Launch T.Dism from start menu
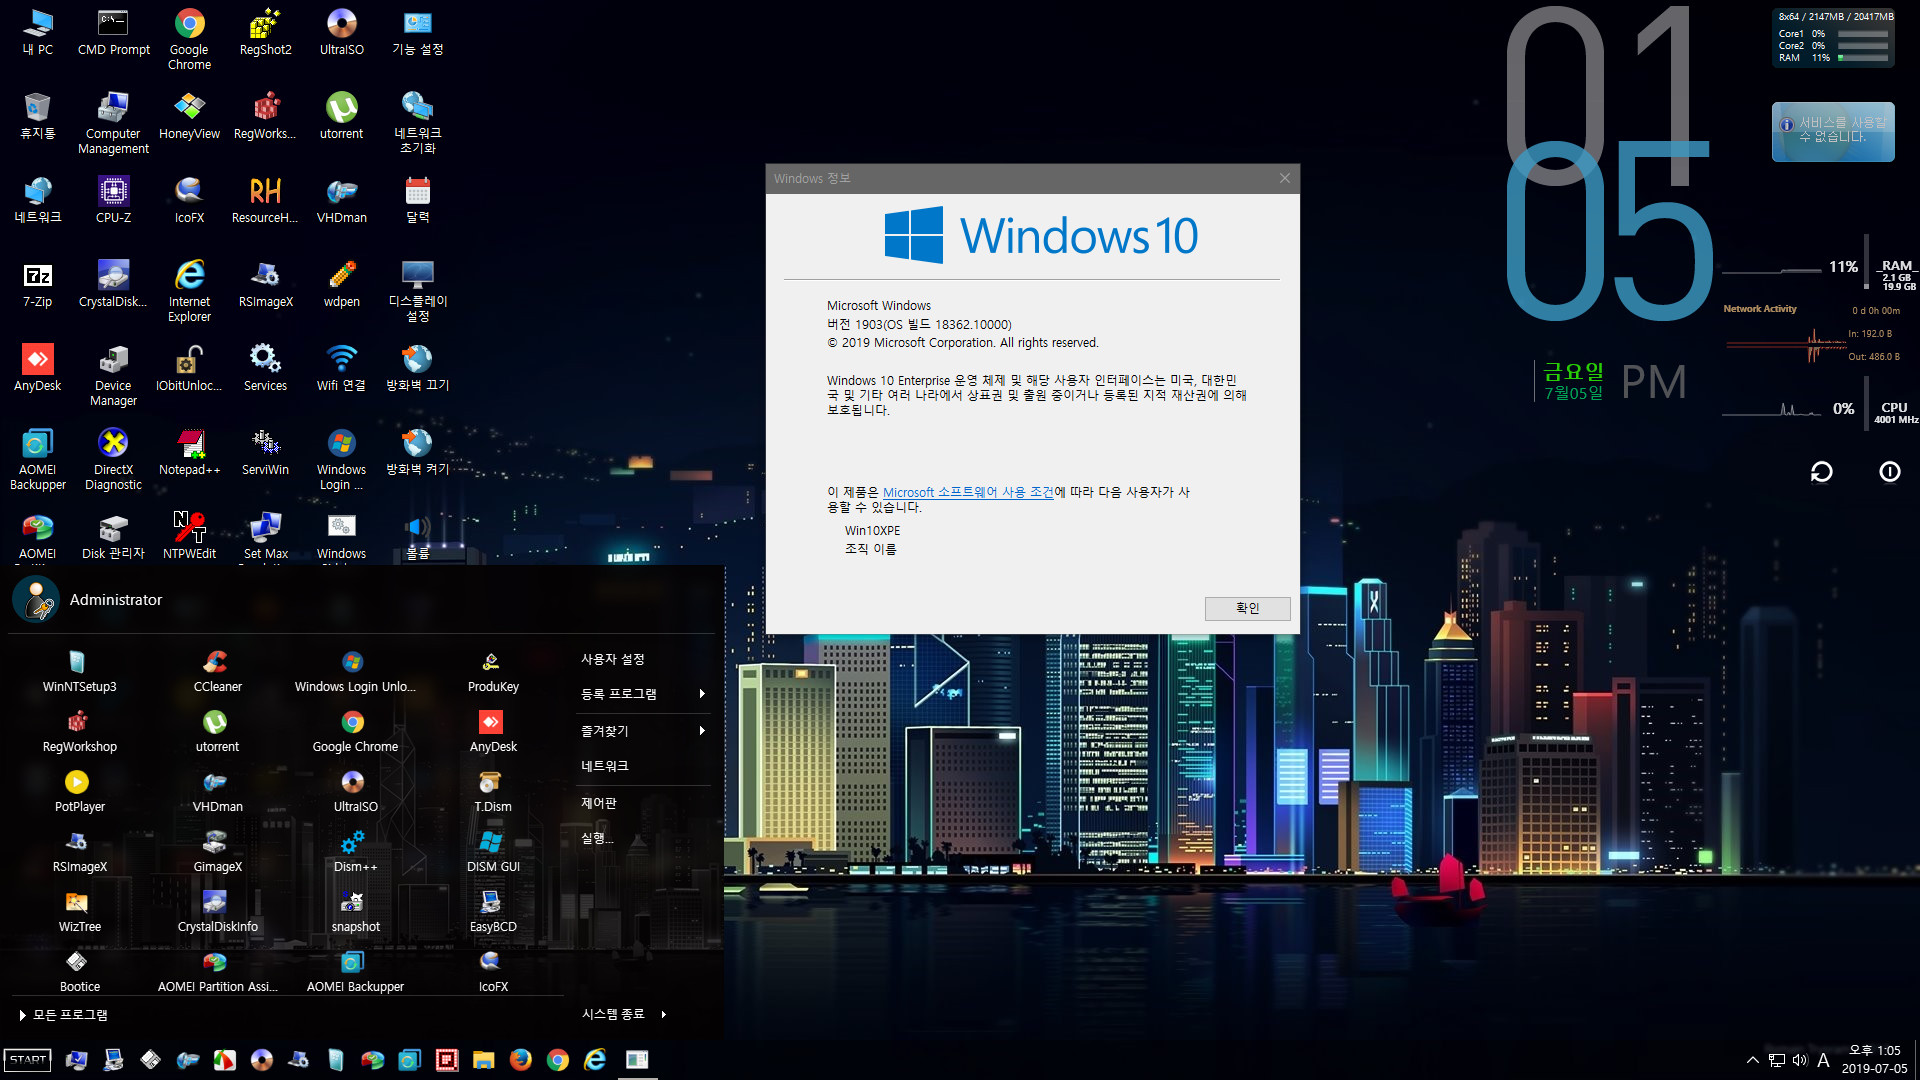 point(493,792)
